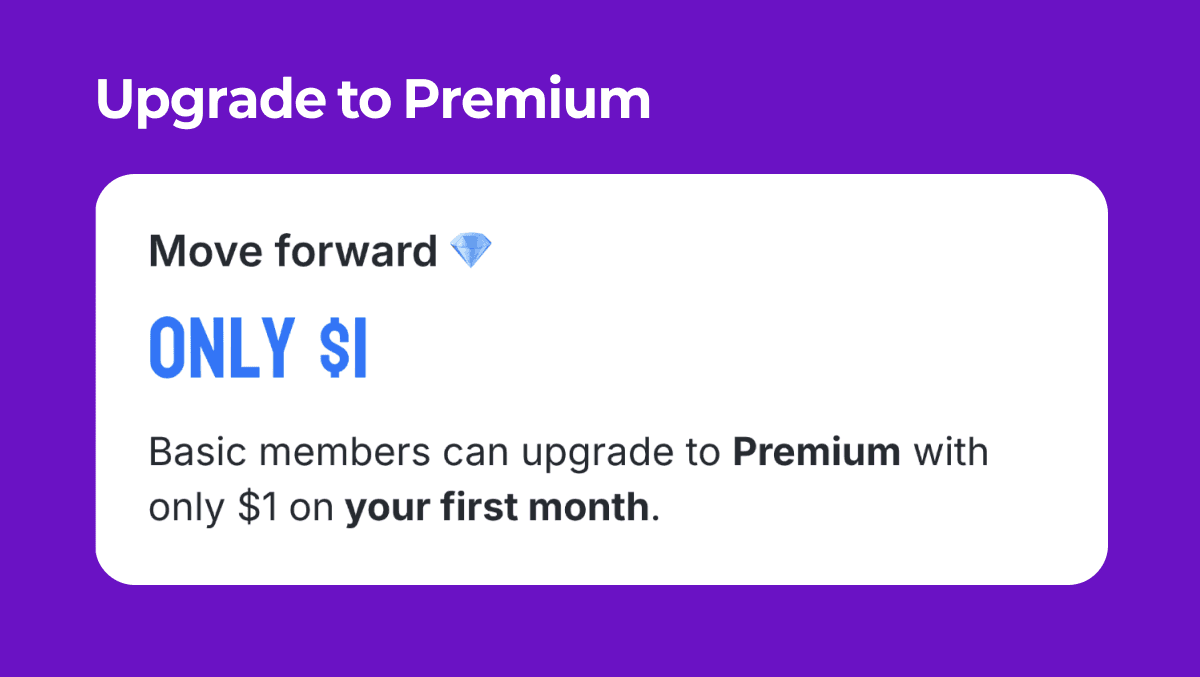1200x677 pixels.
Task: Click the large blue "$1" price figure
Action: (344, 347)
